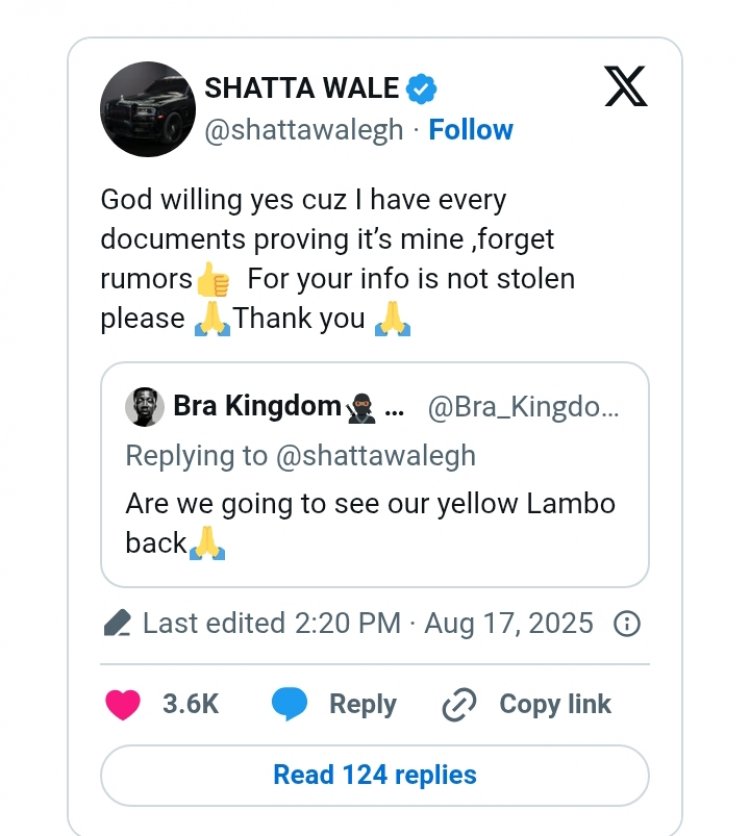Click the pink heart like icon
750x836 pixels.
click(x=123, y=704)
